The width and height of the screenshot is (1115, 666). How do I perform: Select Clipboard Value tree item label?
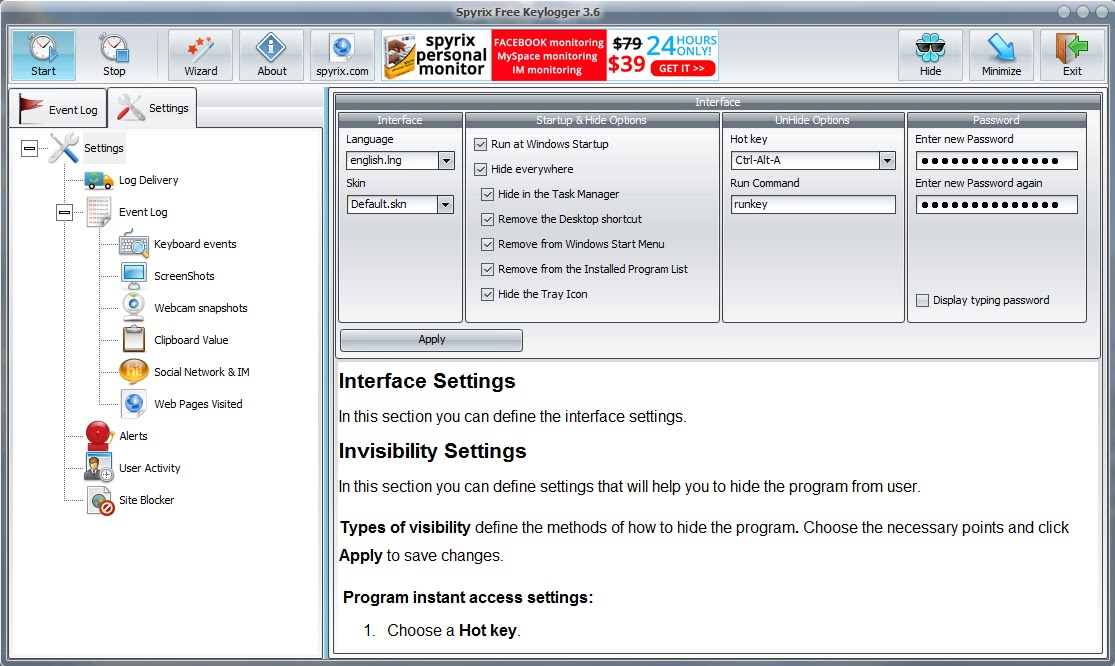pyautogui.click(x=191, y=340)
